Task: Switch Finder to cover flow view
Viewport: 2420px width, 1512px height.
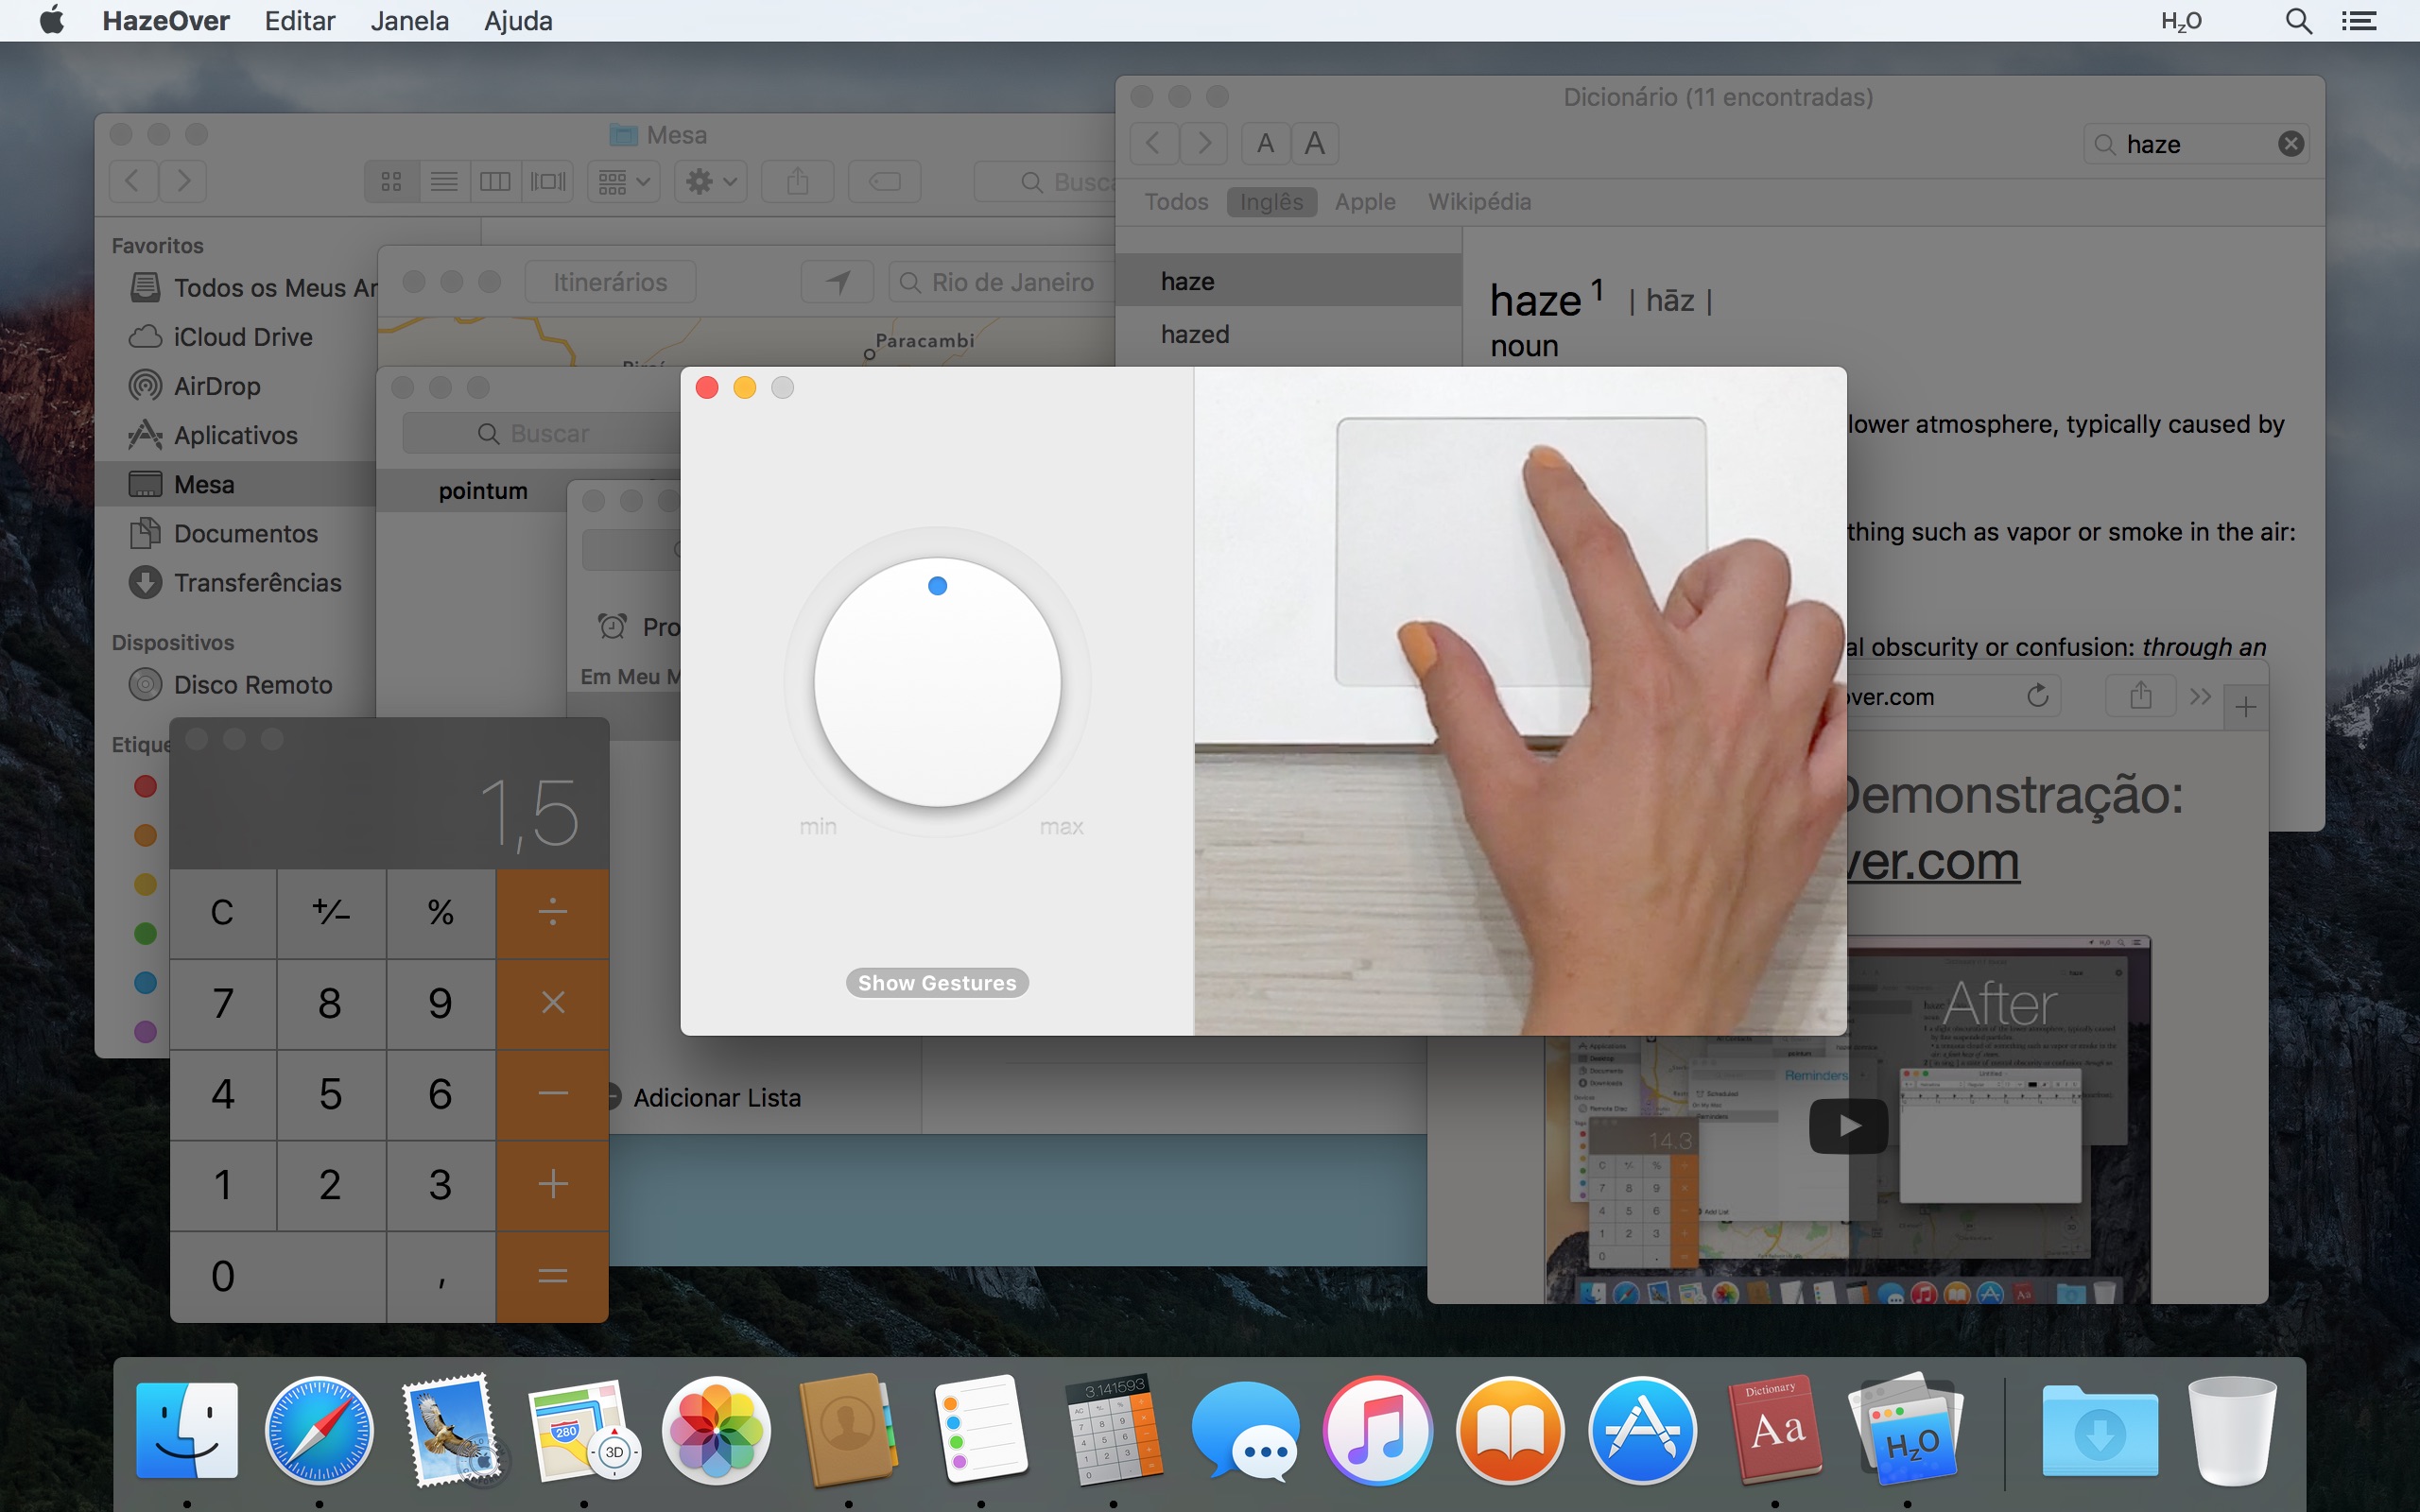Action: click(x=548, y=181)
